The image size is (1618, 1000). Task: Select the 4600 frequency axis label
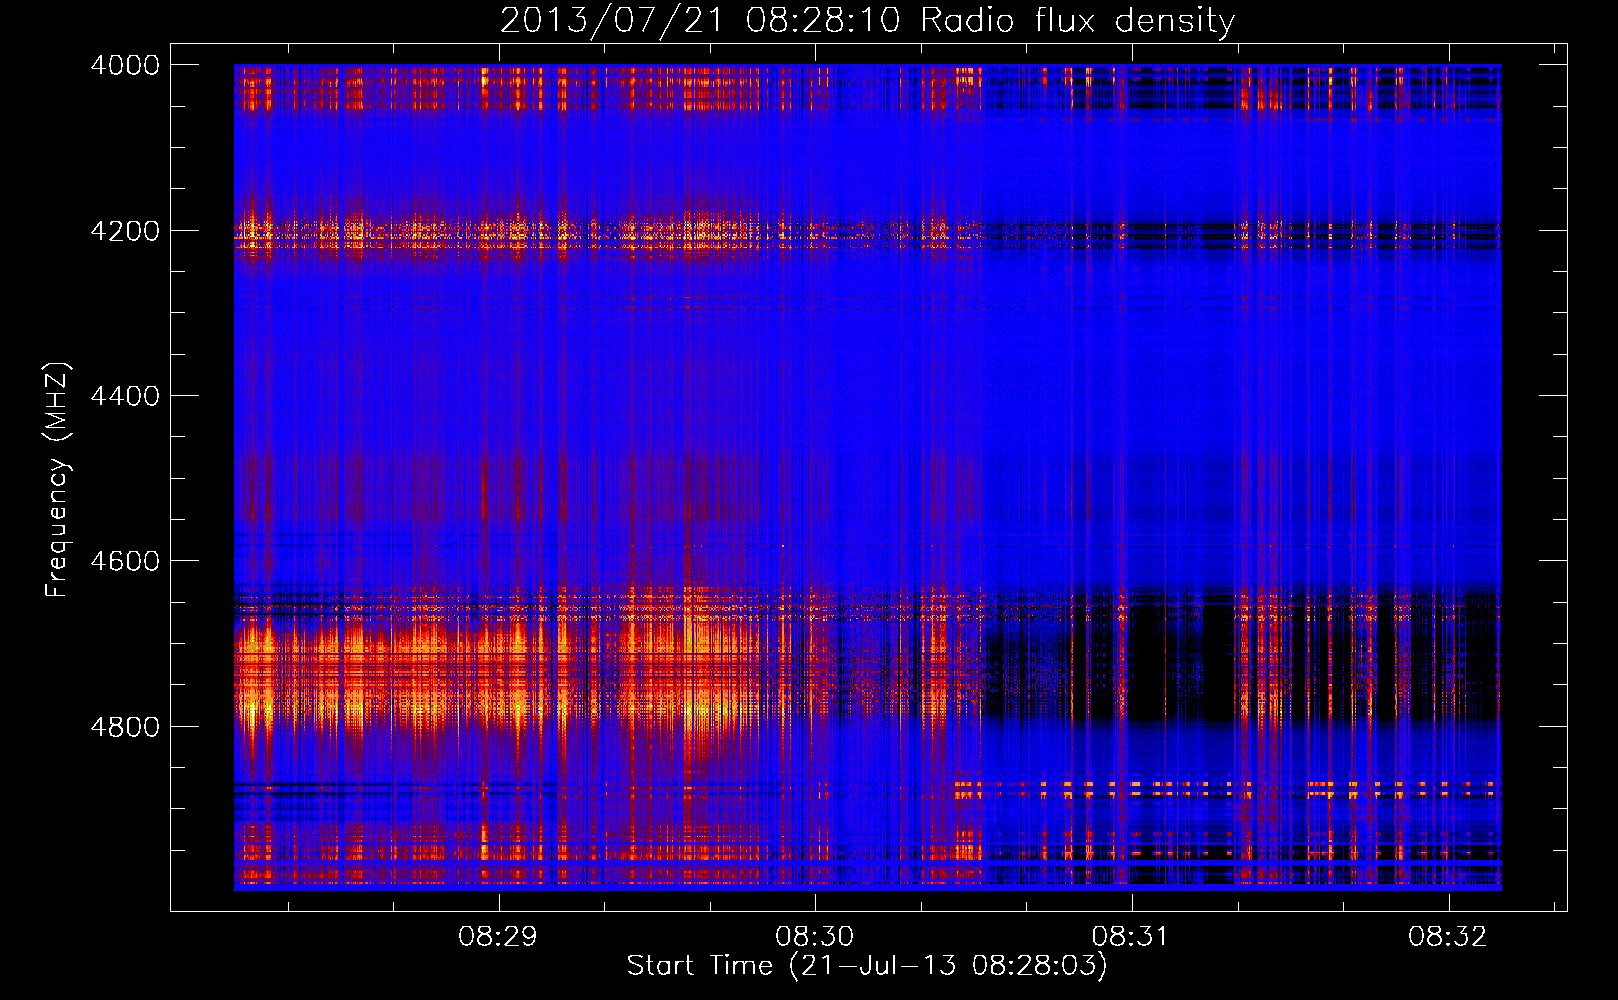pyautogui.click(x=125, y=561)
